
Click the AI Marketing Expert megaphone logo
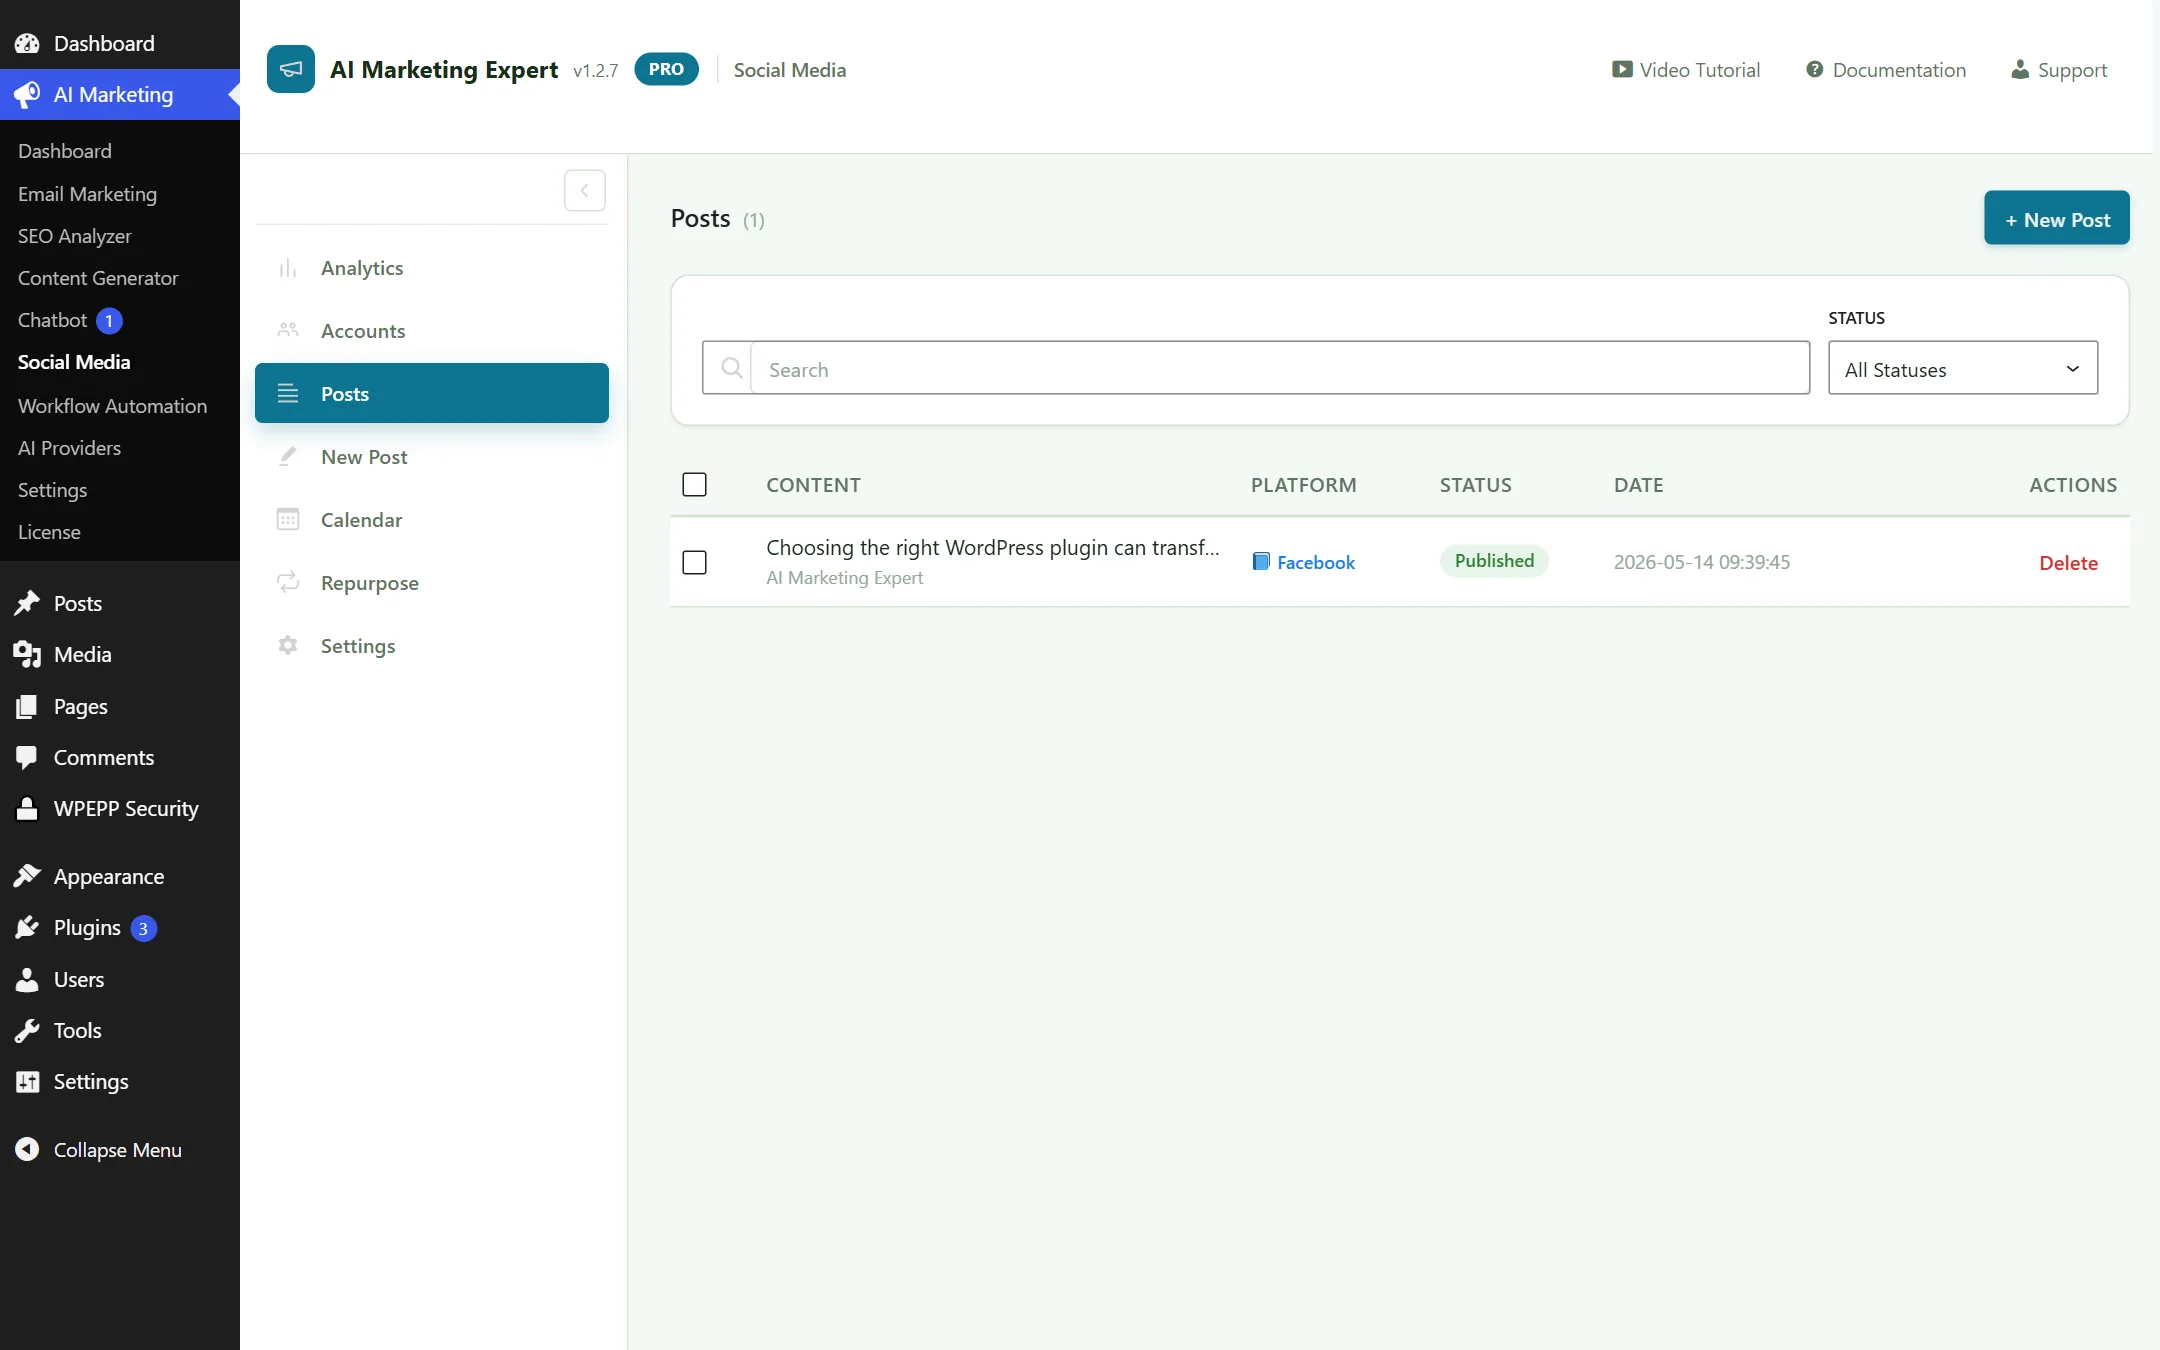(291, 69)
